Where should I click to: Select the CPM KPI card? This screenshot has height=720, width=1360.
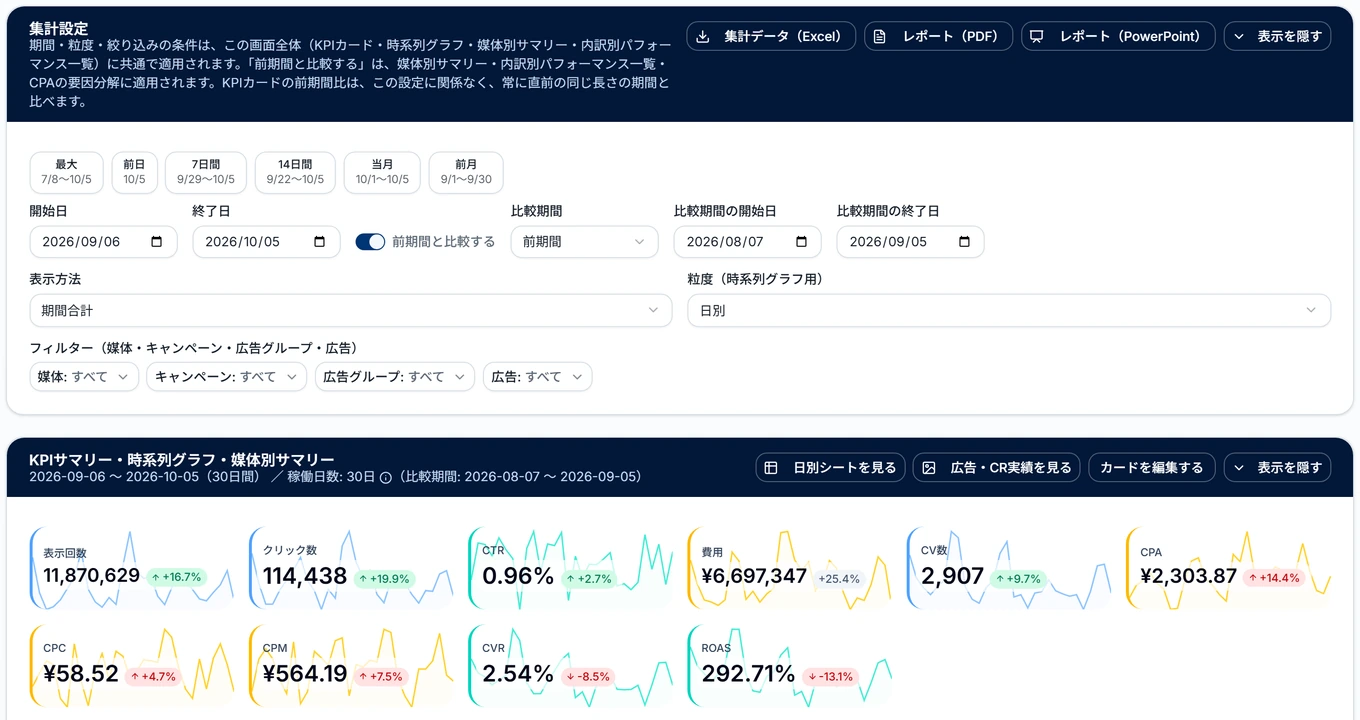coord(351,665)
